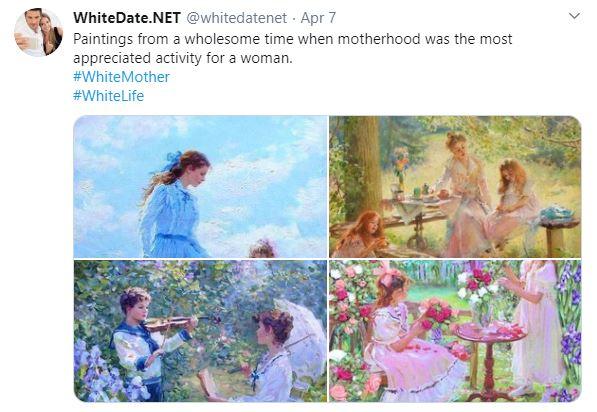Viewport: 597px width, 412px height.
Task: Follow the #WhiteLife hashtag link
Action: [109, 96]
